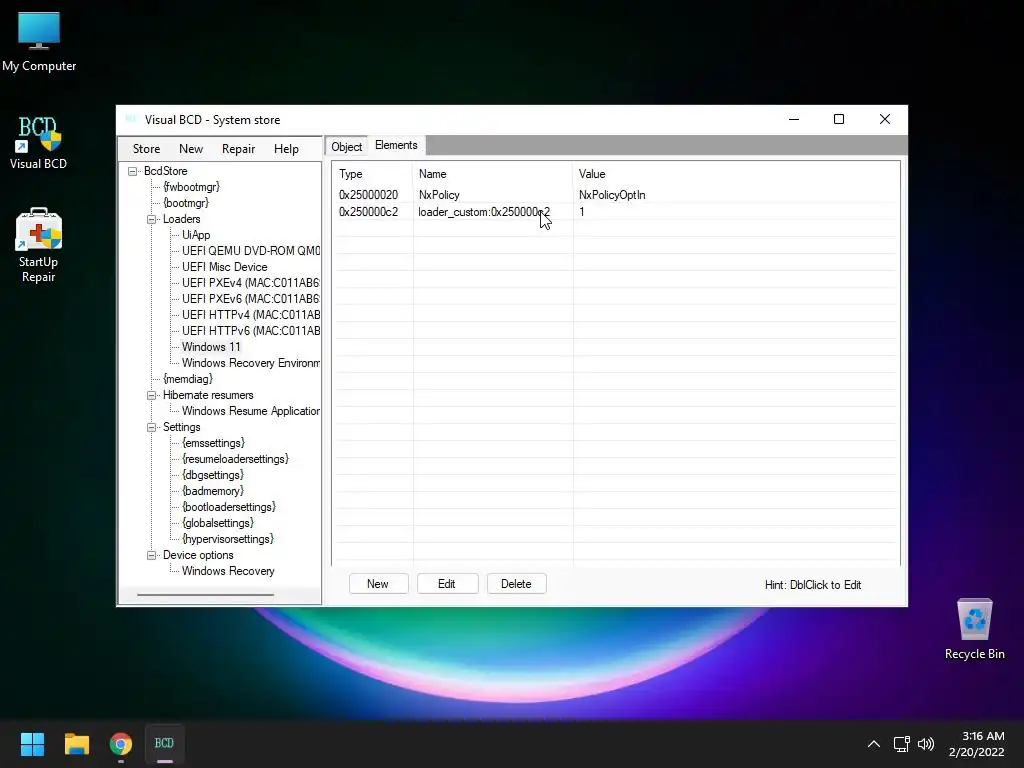Viewport: 1024px width, 768px height.
Task: Click the Type column header
Action: click(x=373, y=174)
